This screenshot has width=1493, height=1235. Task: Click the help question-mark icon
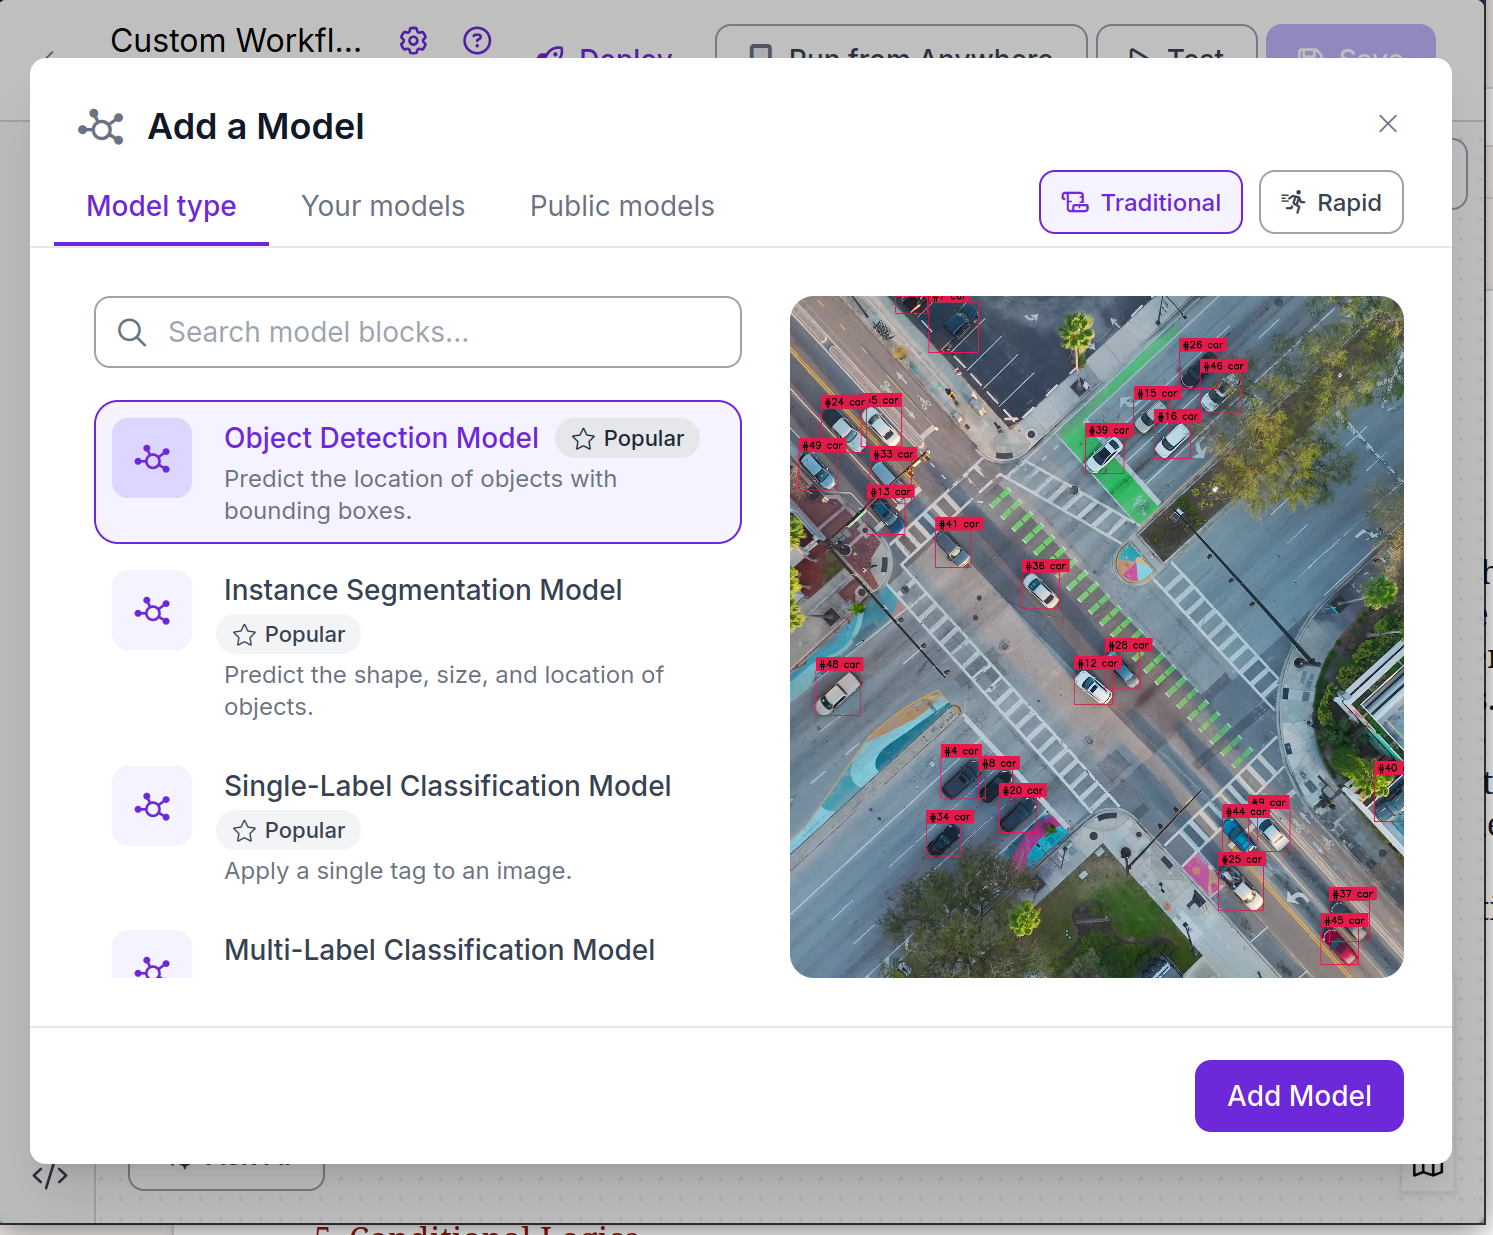point(478,40)
